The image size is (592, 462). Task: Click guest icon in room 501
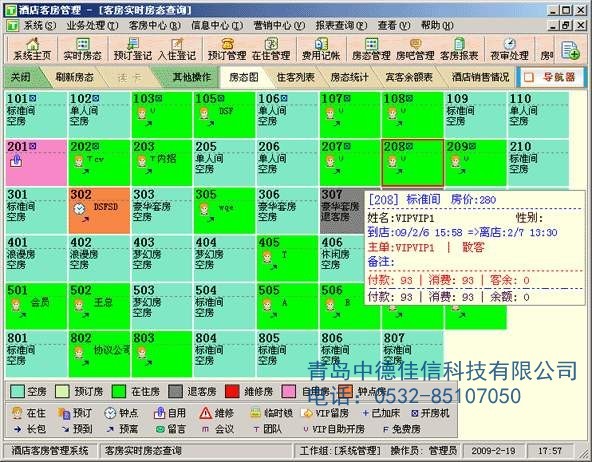pos(16,304)
